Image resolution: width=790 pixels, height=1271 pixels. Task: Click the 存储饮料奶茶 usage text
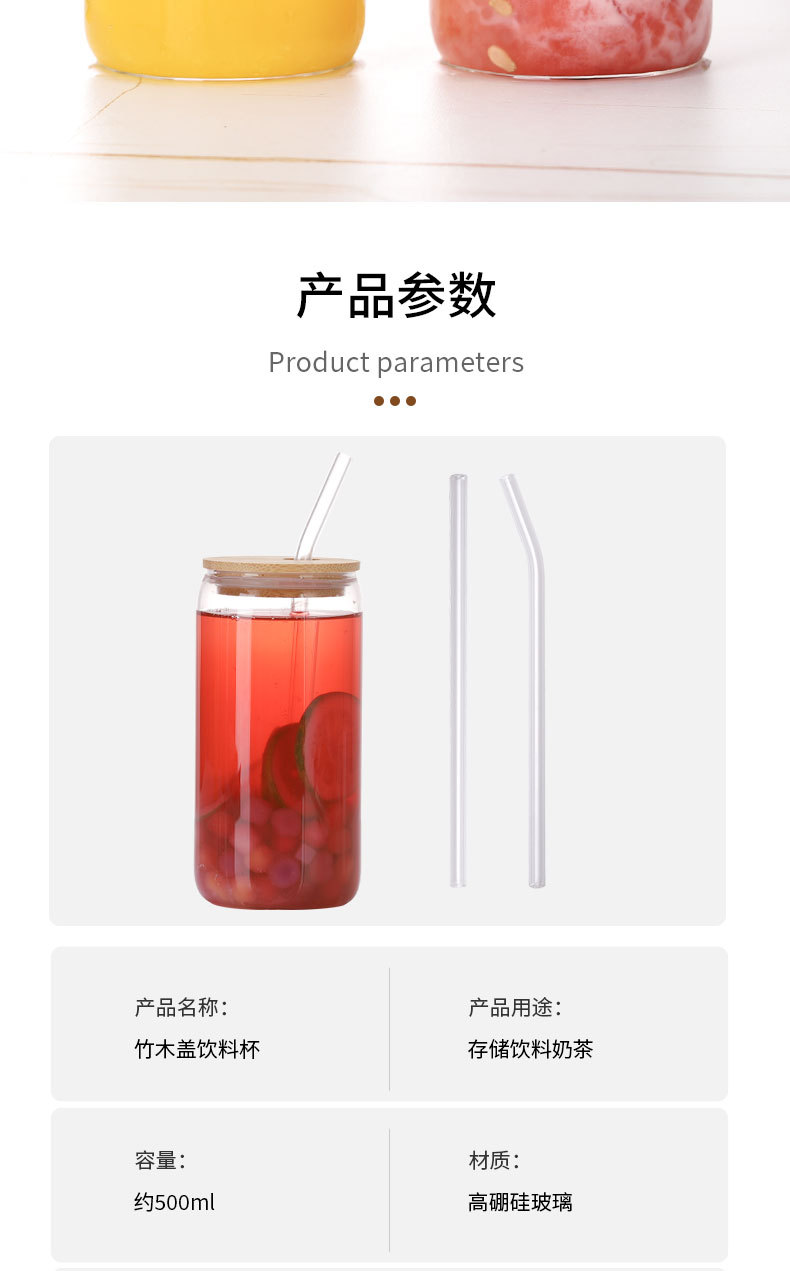pyautogui.click(x=531, y=1049)
